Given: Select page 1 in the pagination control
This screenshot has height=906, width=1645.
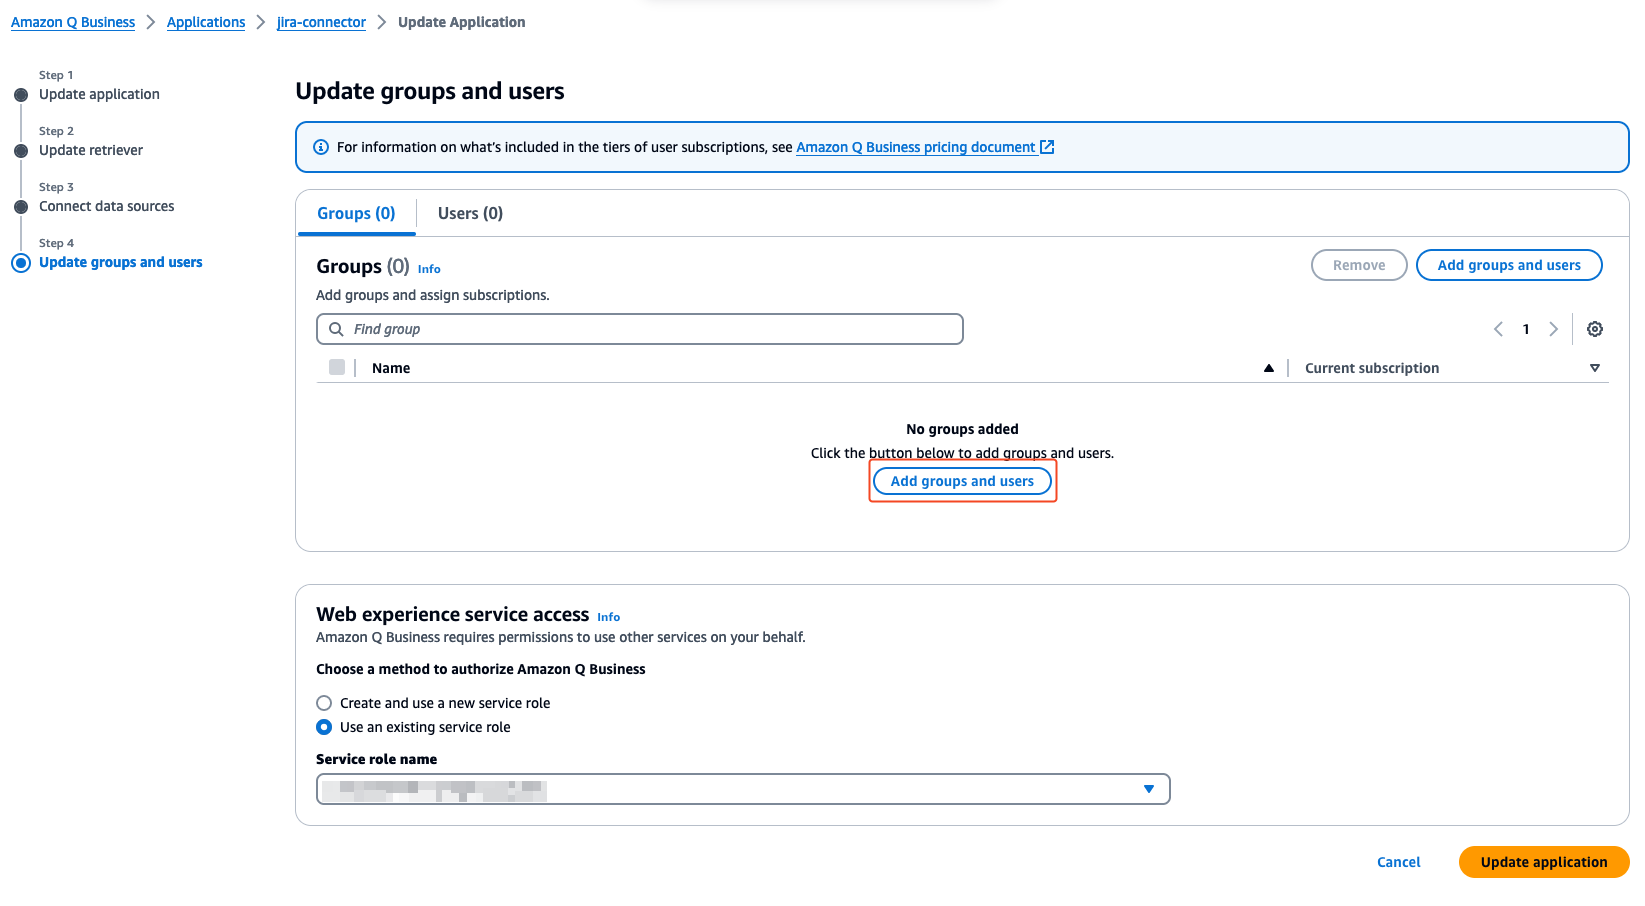Looking at the screenshot, I should coord(1526,328).
